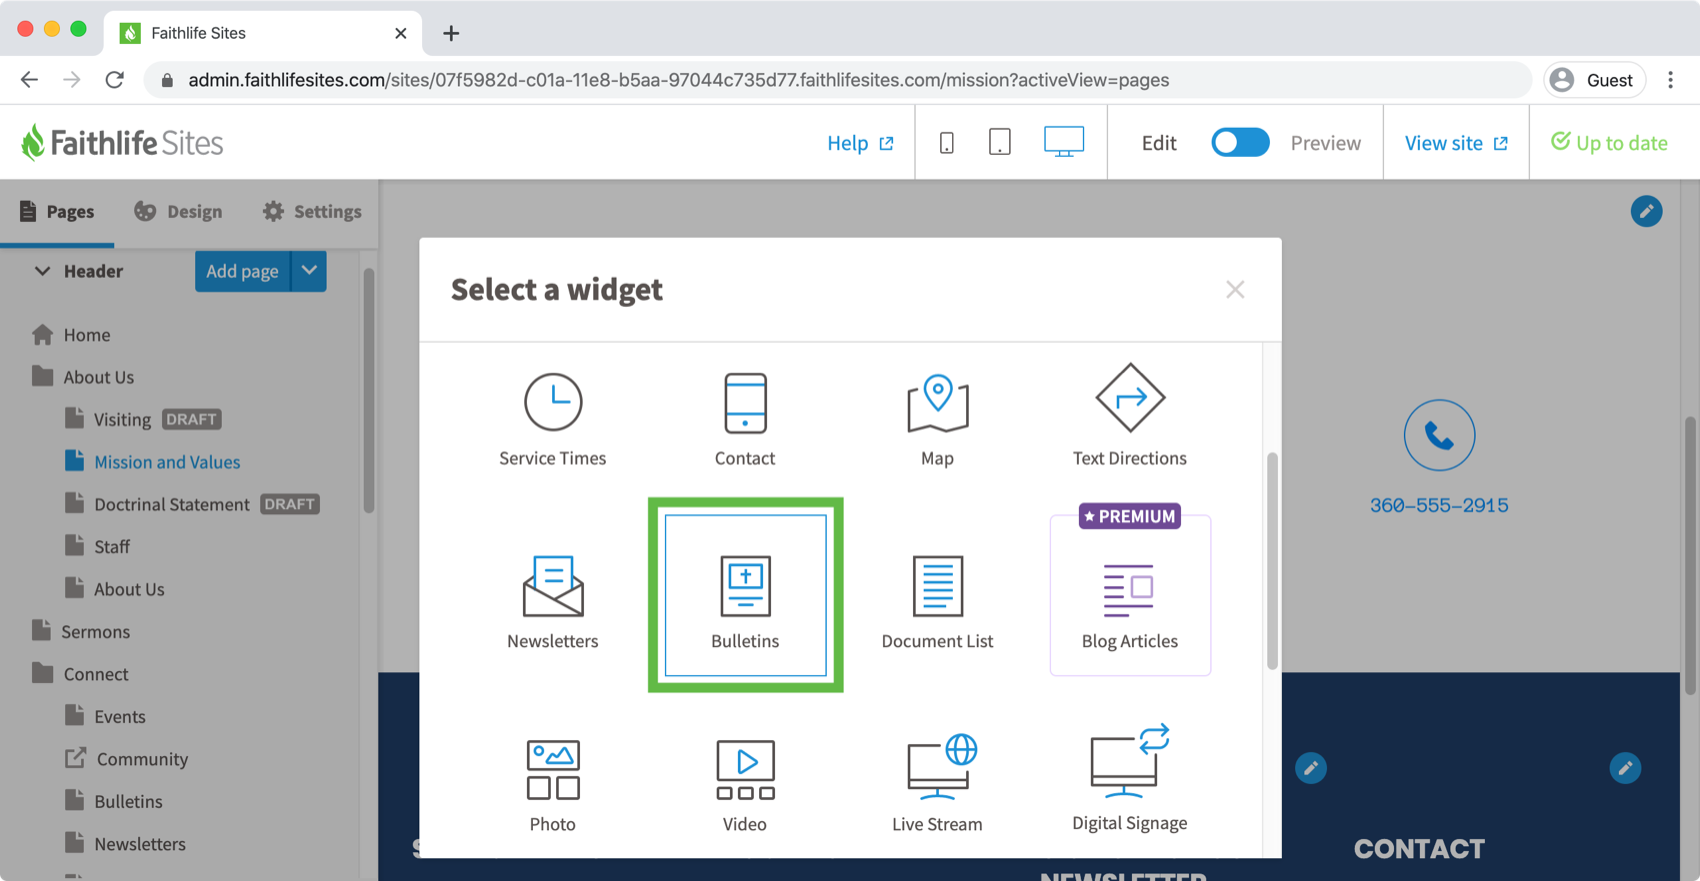This screenshot has width=1700, height=881.
Task: Open the Add page dropdown arrow
Action: click(309, 271)
